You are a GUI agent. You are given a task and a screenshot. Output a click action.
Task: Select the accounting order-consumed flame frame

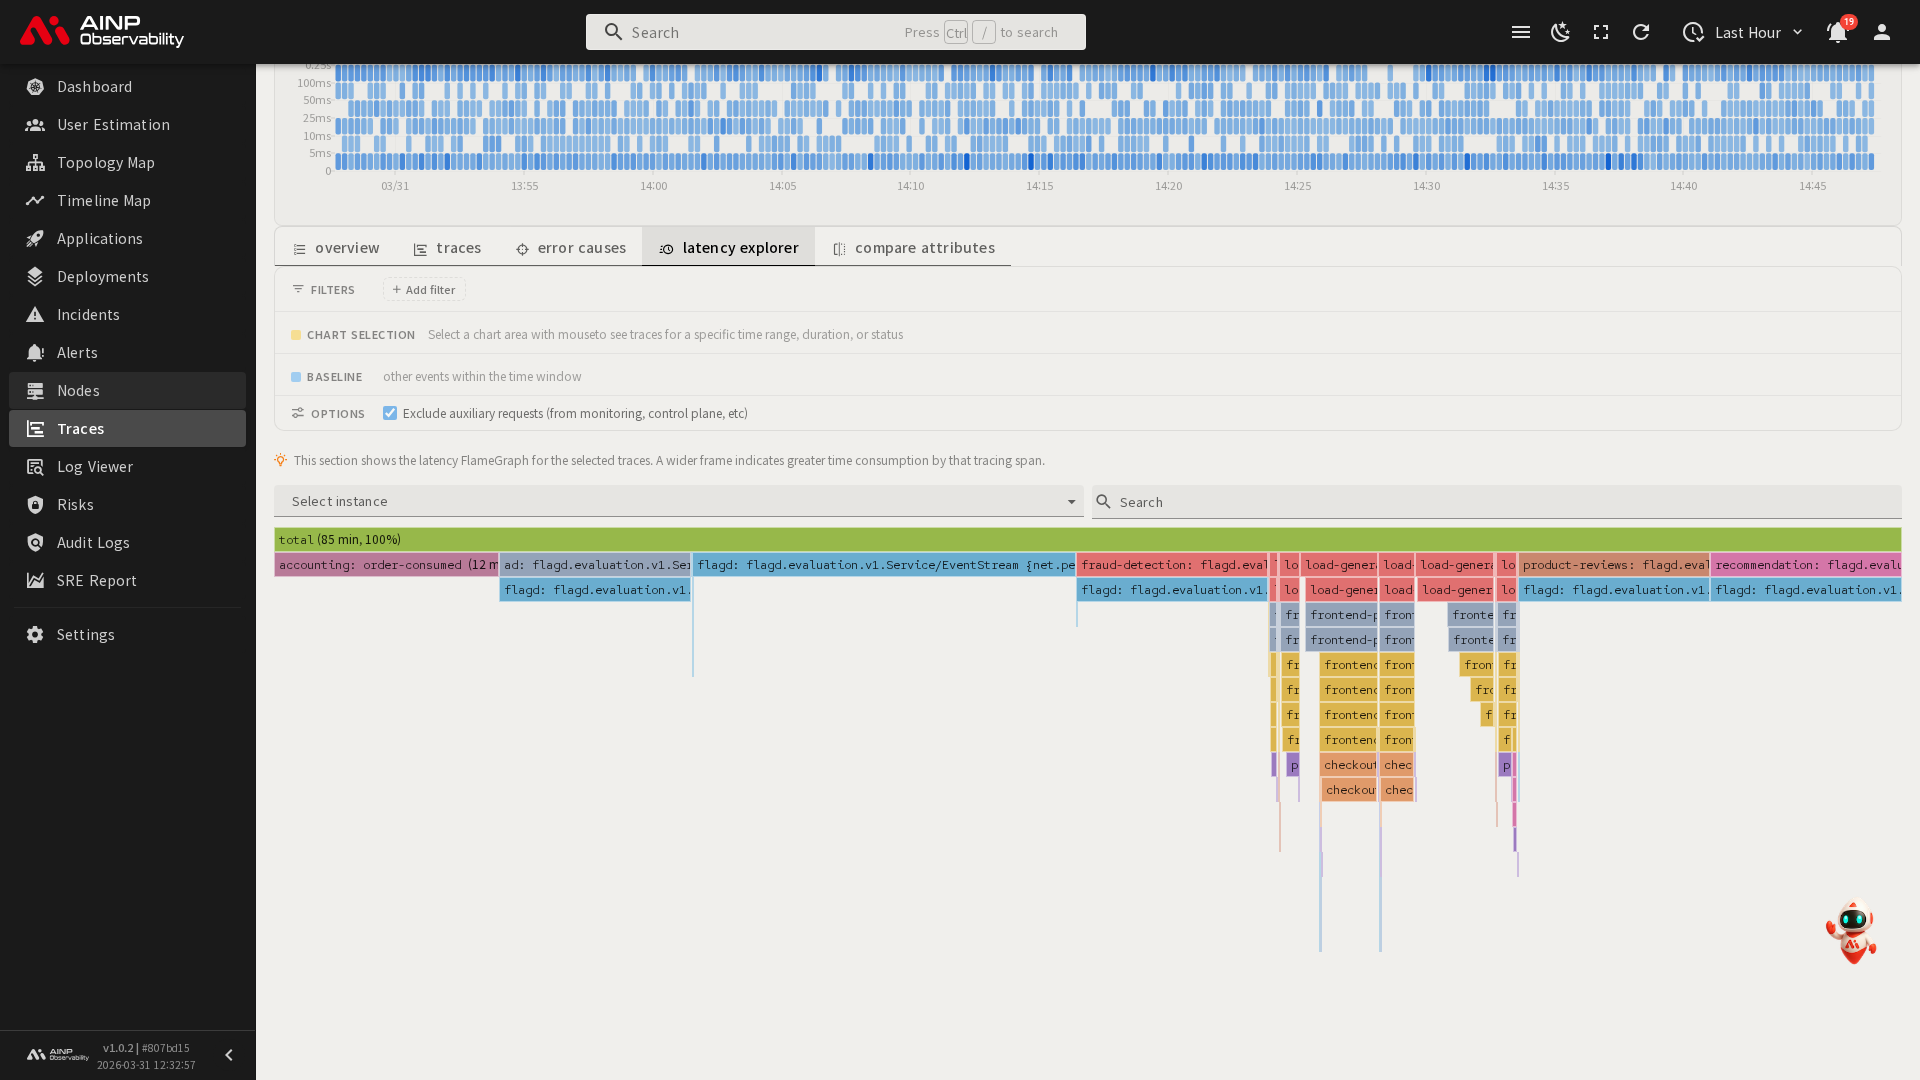[386, 564]
